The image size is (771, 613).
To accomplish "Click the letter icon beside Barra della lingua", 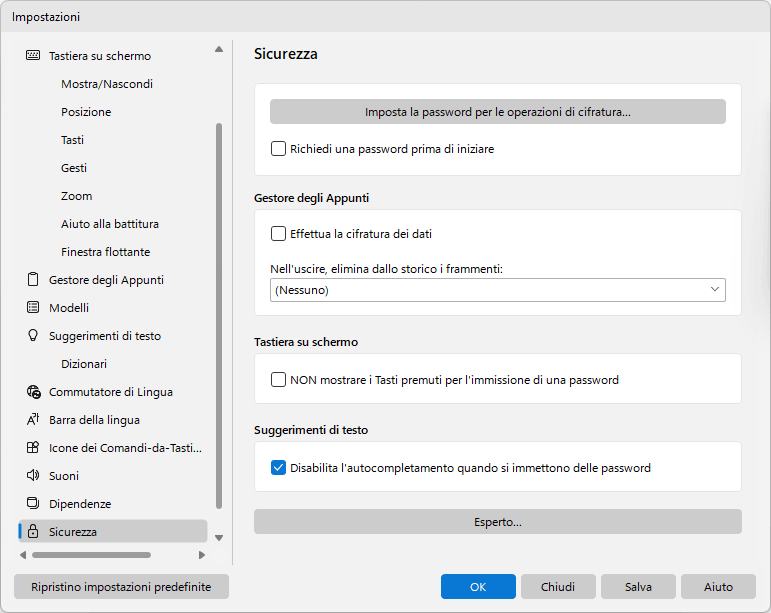I will click(x=33, y=419).
